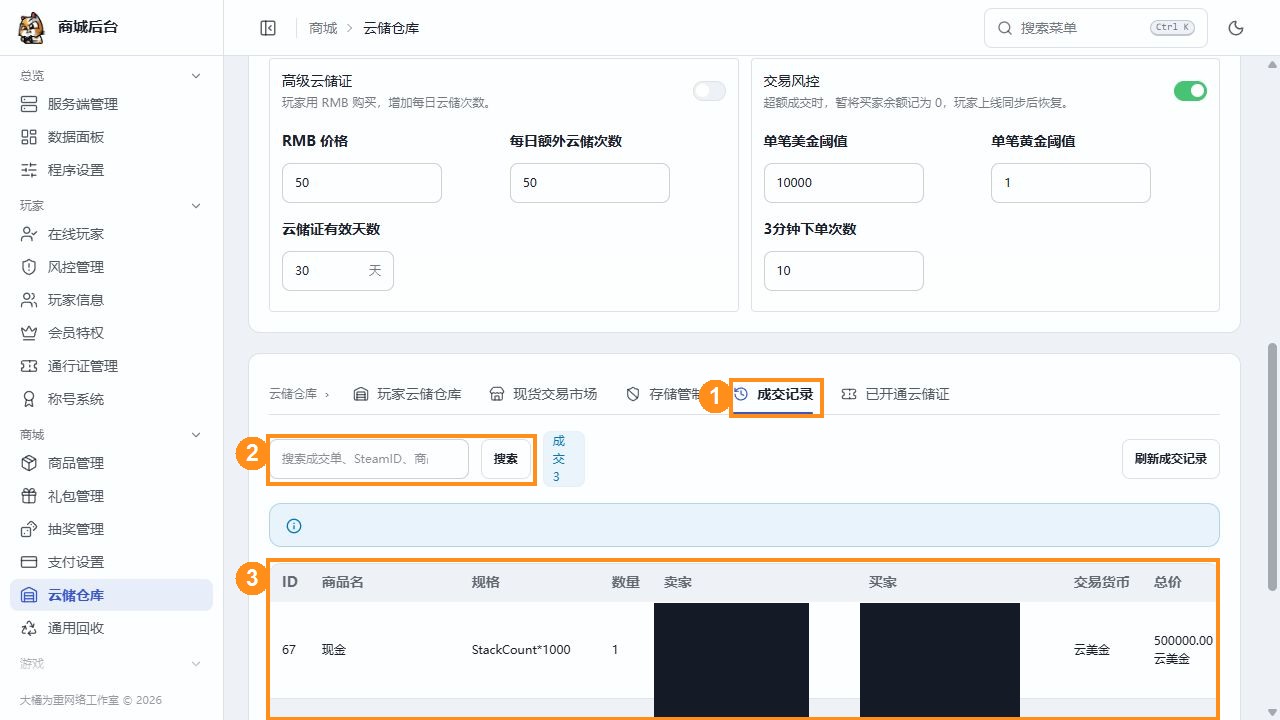The height and width of the screenshot is (720, 1280).
Task: Switch to 现货交易市场 tab
Action: tap(543, 394)
